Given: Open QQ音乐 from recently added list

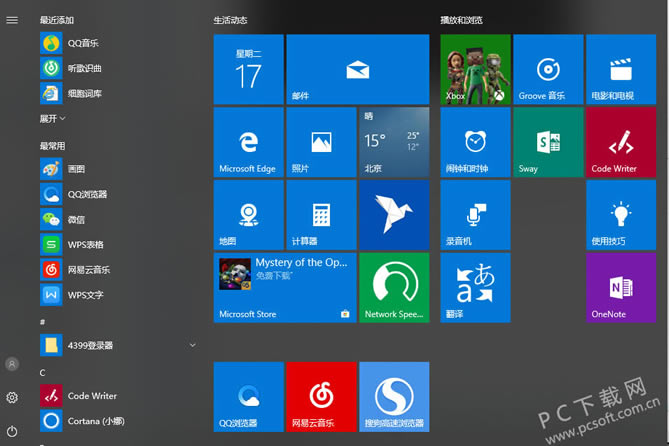Looking at the screenshot, I should [x=70, y=43].
